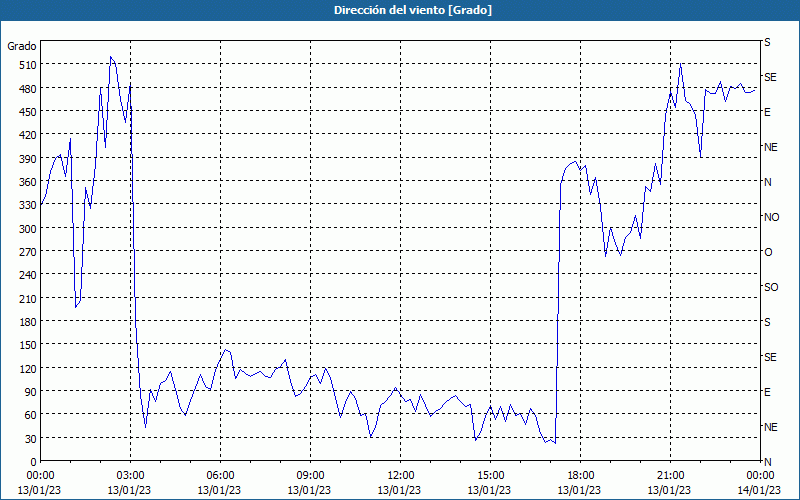The width and height of the screenshot is (800, 500).
Task: Click the '13/01/23' date under 18:00
Action: (579, 490)
